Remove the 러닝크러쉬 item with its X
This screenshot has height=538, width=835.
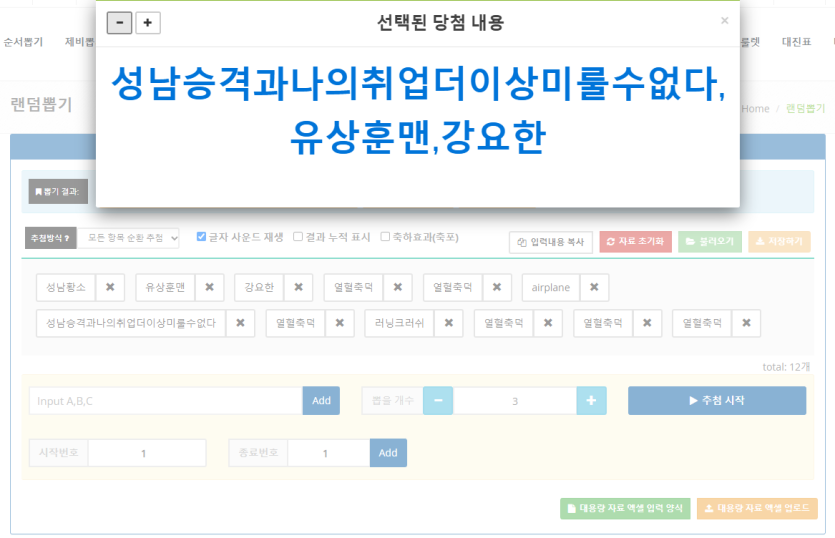click(x=448, y=323)
